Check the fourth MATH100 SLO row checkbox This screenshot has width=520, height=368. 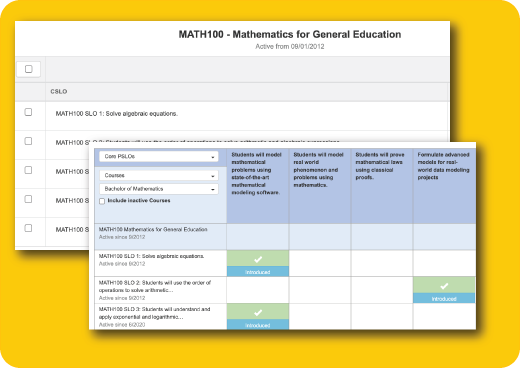coord(28,199)
